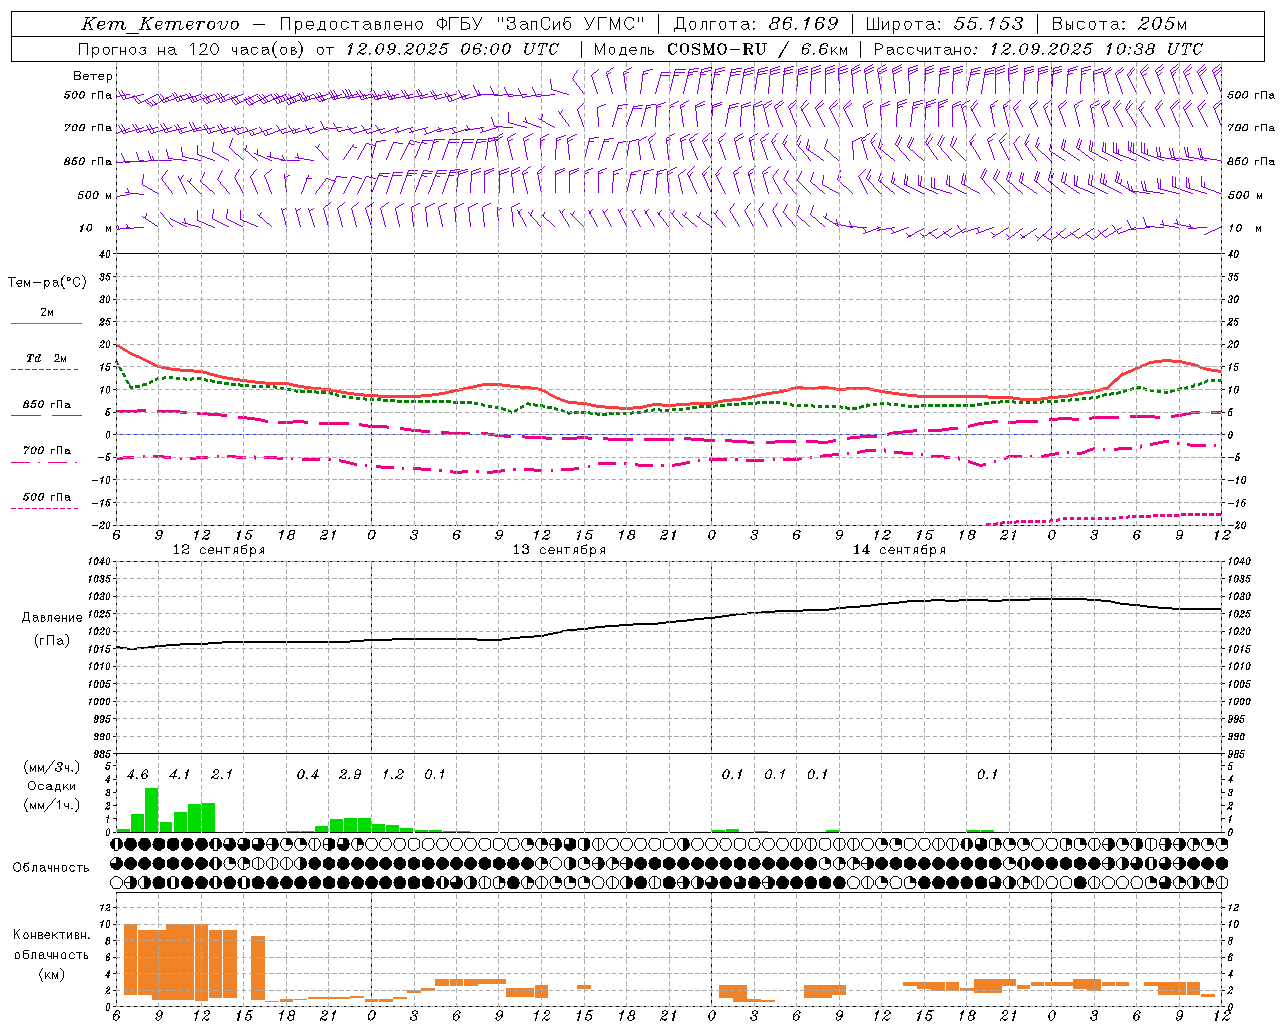The width and height of the screenshot is (1280, 1024).
Task: Click the 'Td 2м' dew point legend label
Action: (47, 358)
